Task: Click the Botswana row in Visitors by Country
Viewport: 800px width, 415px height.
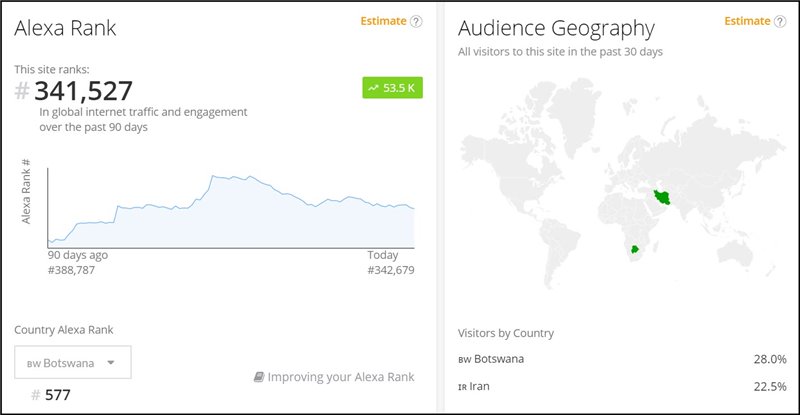Action: coord(622,359)
